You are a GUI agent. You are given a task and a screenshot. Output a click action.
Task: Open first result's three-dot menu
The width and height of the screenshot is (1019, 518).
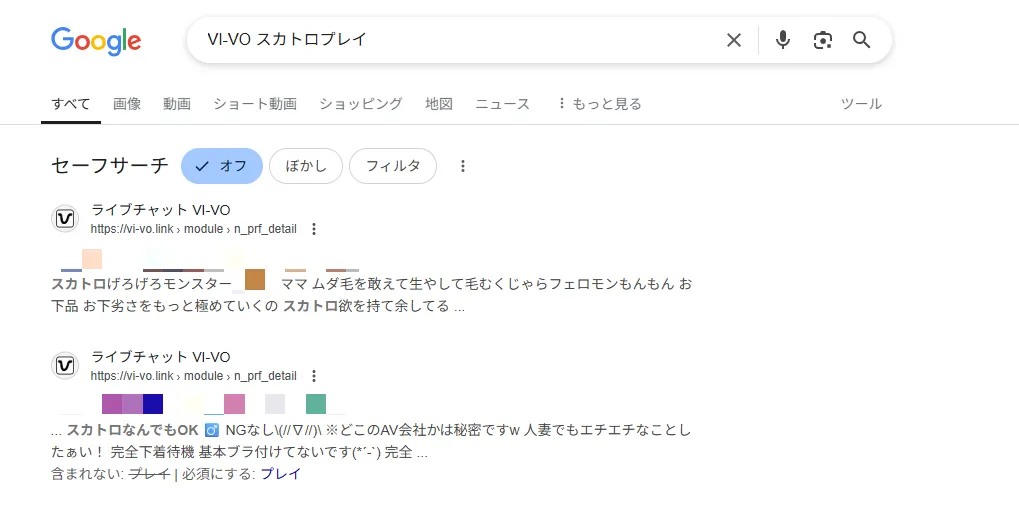[x=314, y=229]
